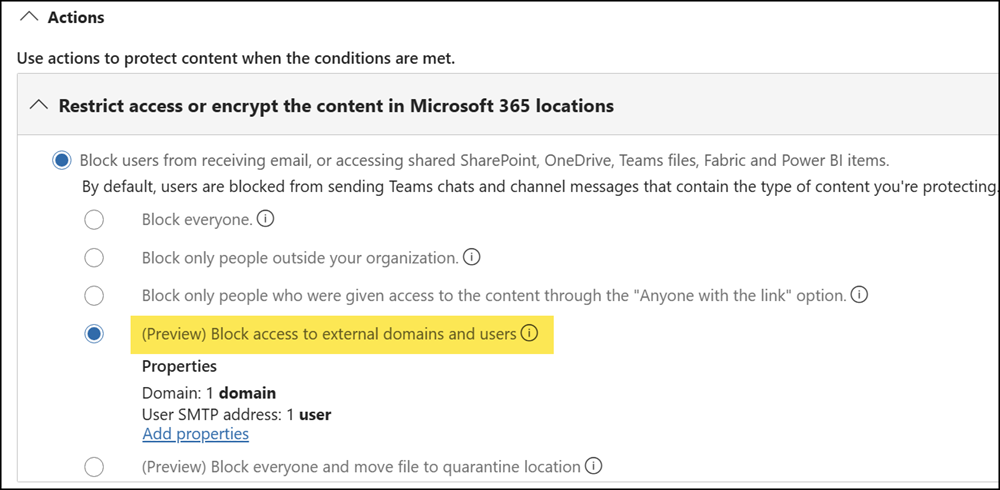Select the Block everyone radio button

[94, 221]
